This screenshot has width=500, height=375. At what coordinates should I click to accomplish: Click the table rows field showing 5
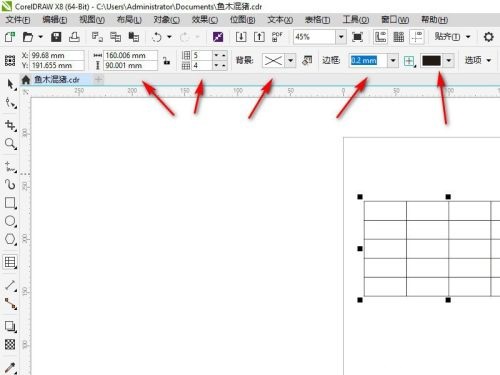[202, 55]
